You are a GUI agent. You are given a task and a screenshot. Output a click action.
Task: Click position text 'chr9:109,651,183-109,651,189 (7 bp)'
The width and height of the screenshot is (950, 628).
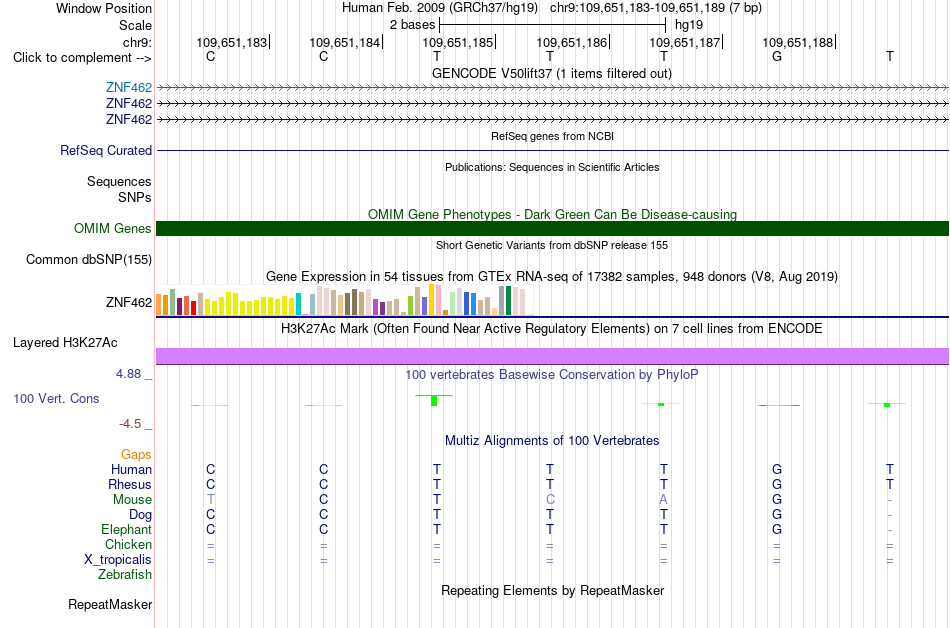tap(656, 8)
